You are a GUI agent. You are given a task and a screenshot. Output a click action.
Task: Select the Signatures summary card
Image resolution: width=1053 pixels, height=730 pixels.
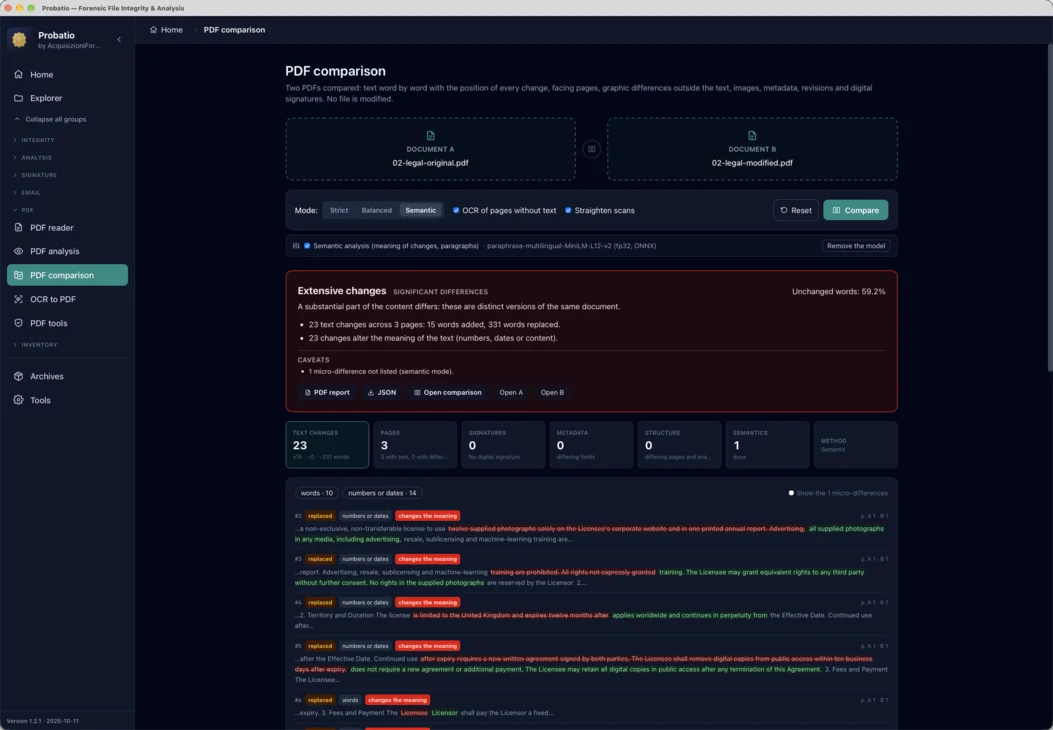coord(503,445)
